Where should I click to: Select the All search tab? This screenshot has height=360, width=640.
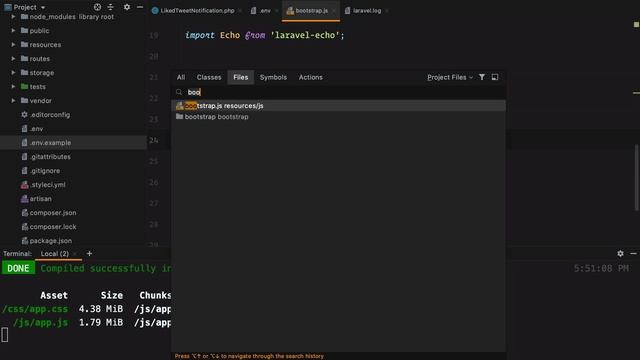pyautogui.click(x=181, y=77)
